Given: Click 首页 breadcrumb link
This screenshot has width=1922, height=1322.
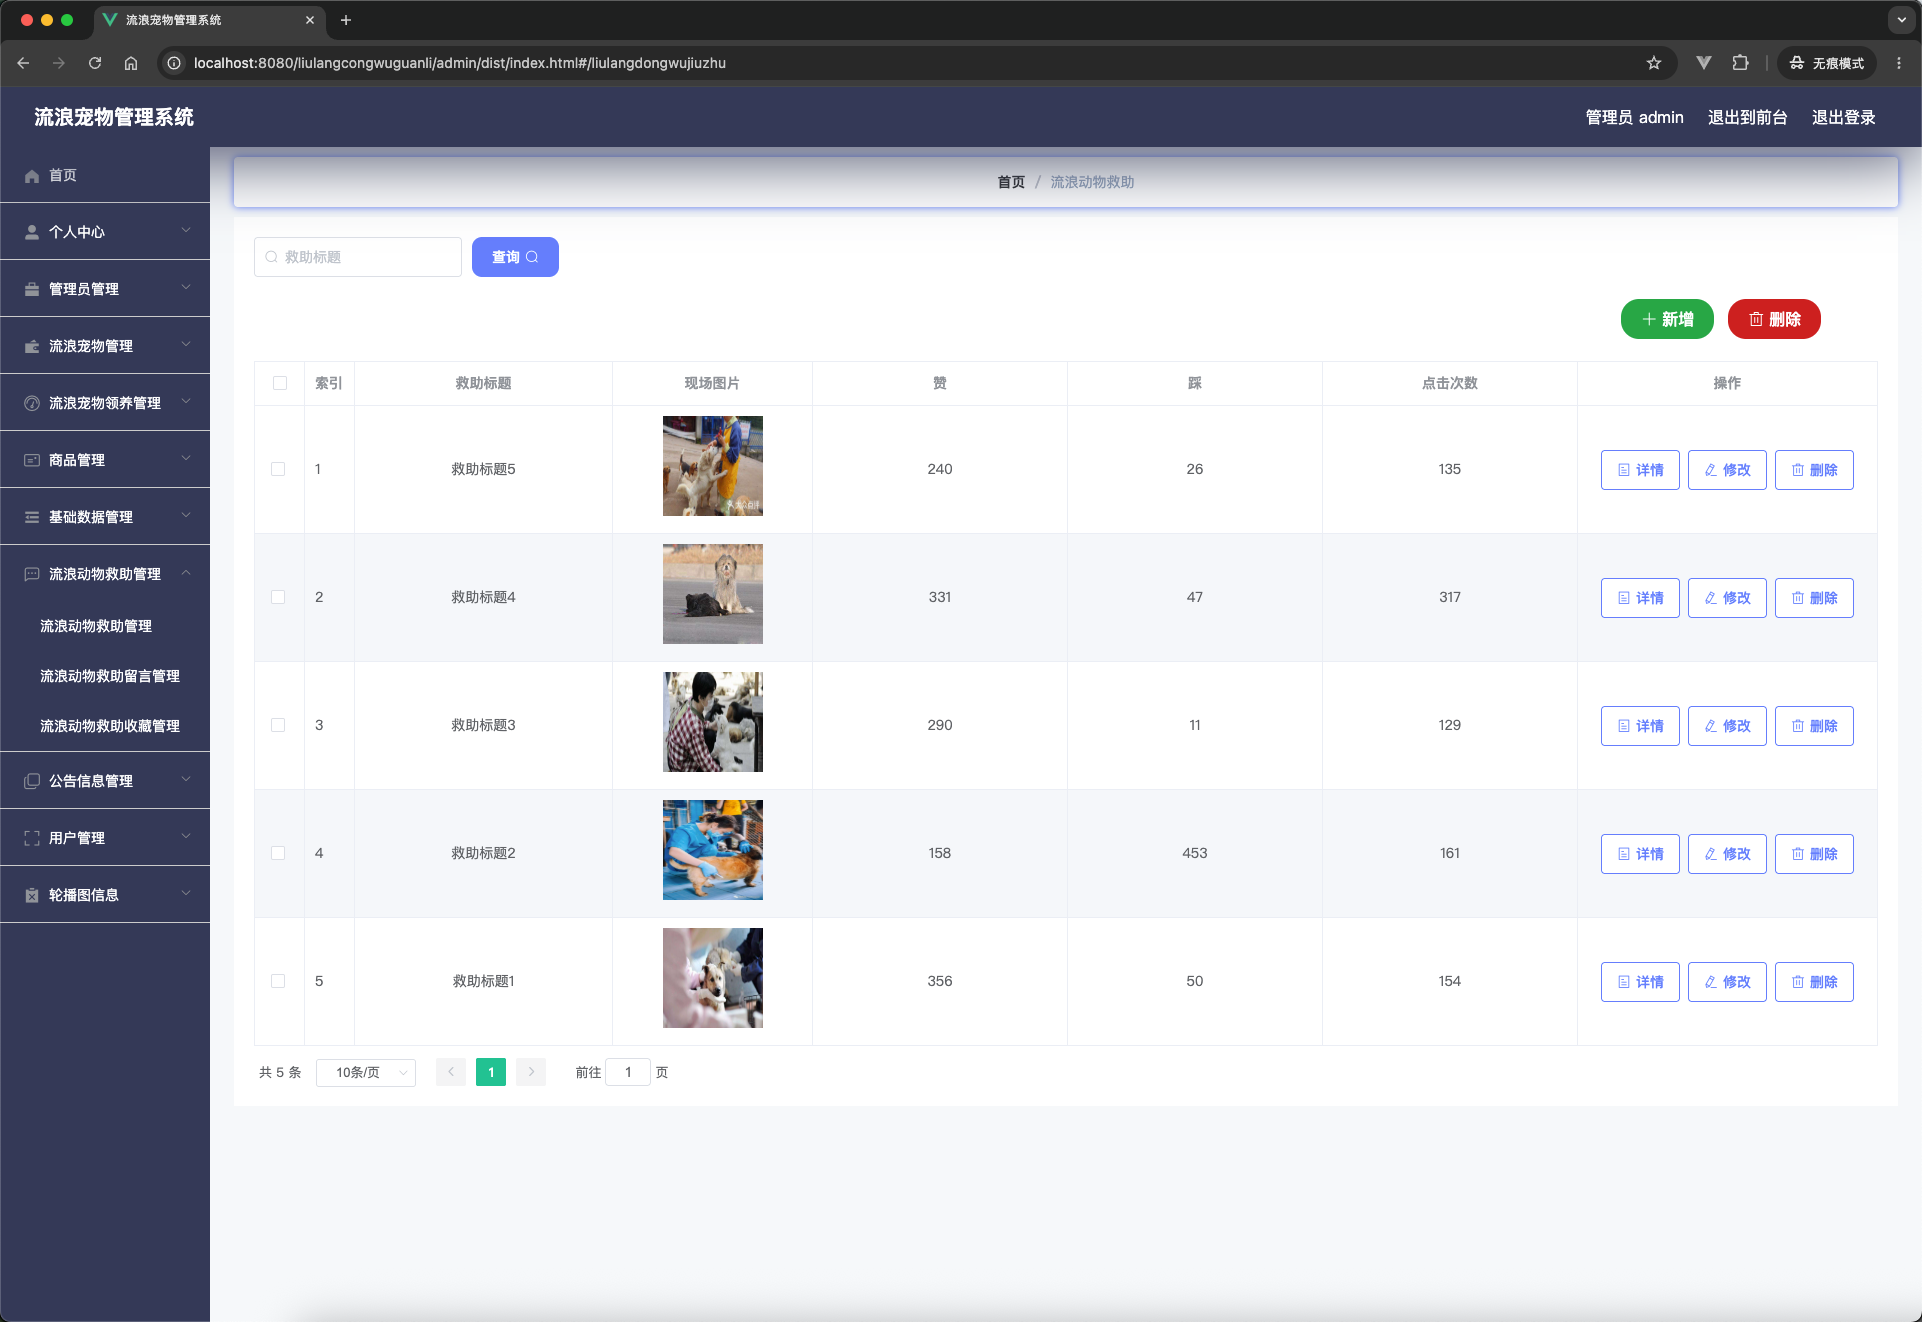Looking at the screenshot, I should pos(1011,182).
